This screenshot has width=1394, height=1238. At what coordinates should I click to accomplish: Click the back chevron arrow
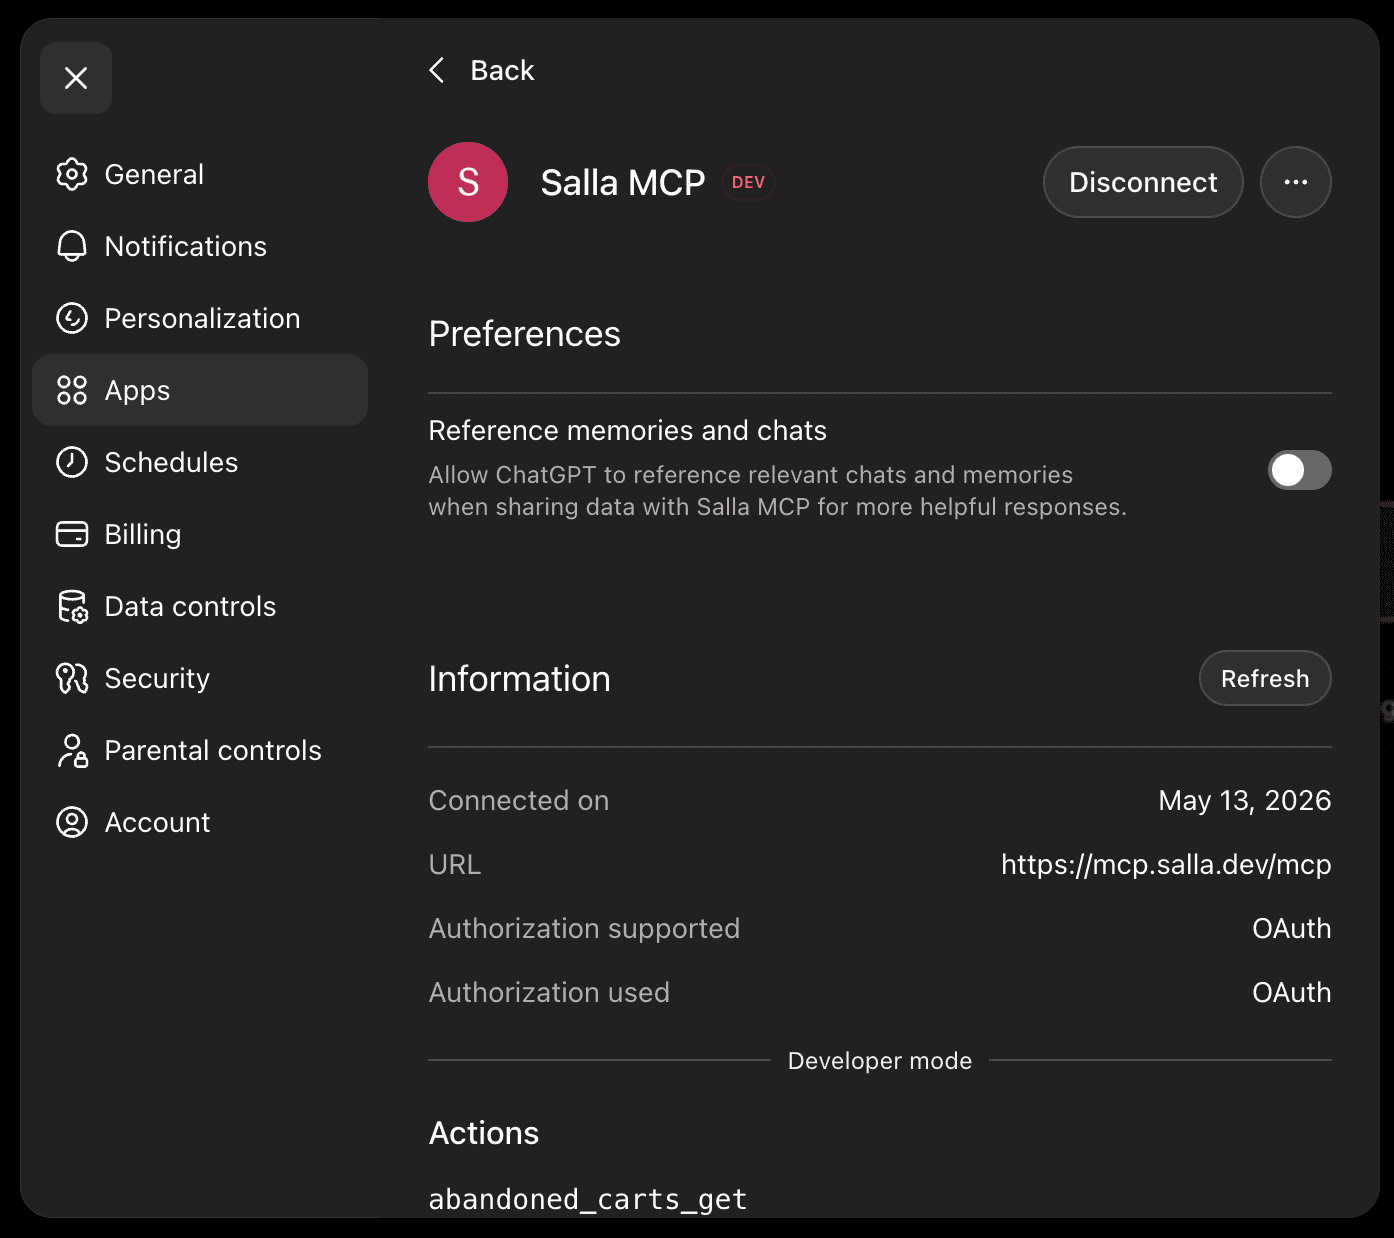[x=437, y=70]
